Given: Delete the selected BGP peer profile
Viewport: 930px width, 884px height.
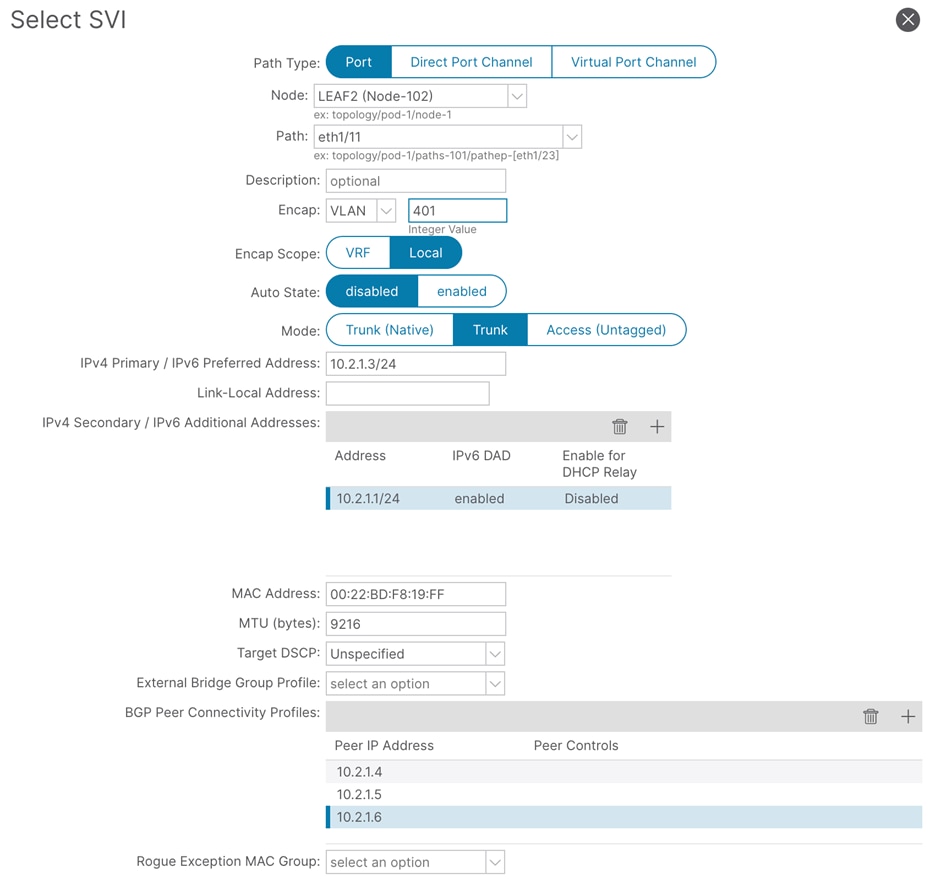Looking at the screenshot, I should coord(870,716).
